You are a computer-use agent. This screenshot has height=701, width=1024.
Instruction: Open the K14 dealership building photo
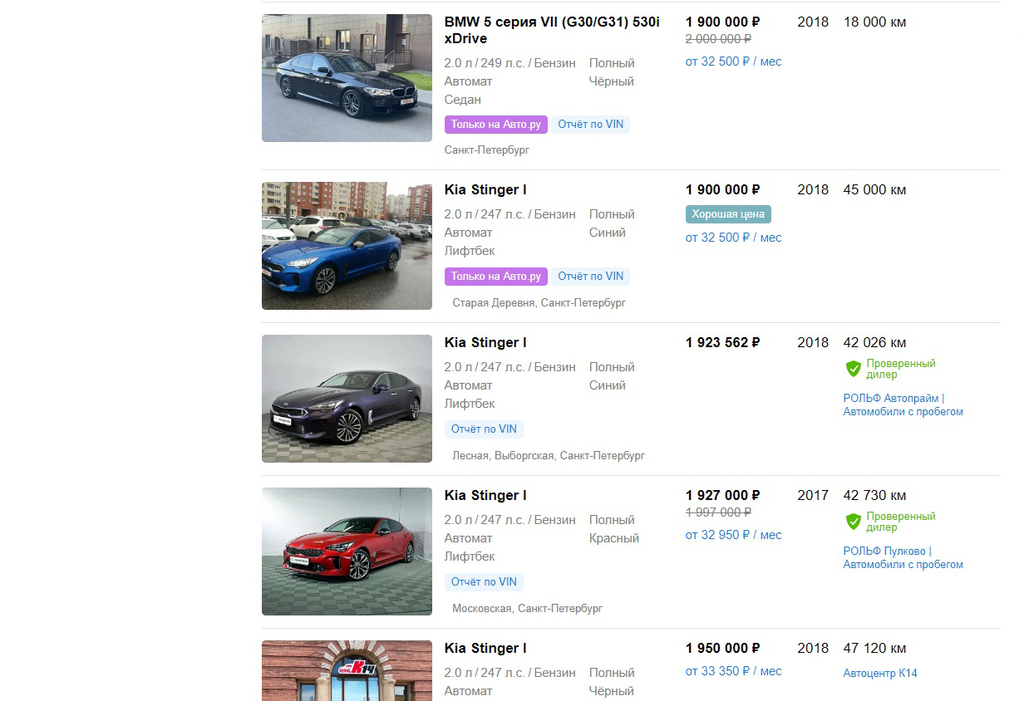pyautogui.click(x=347, y=671)
